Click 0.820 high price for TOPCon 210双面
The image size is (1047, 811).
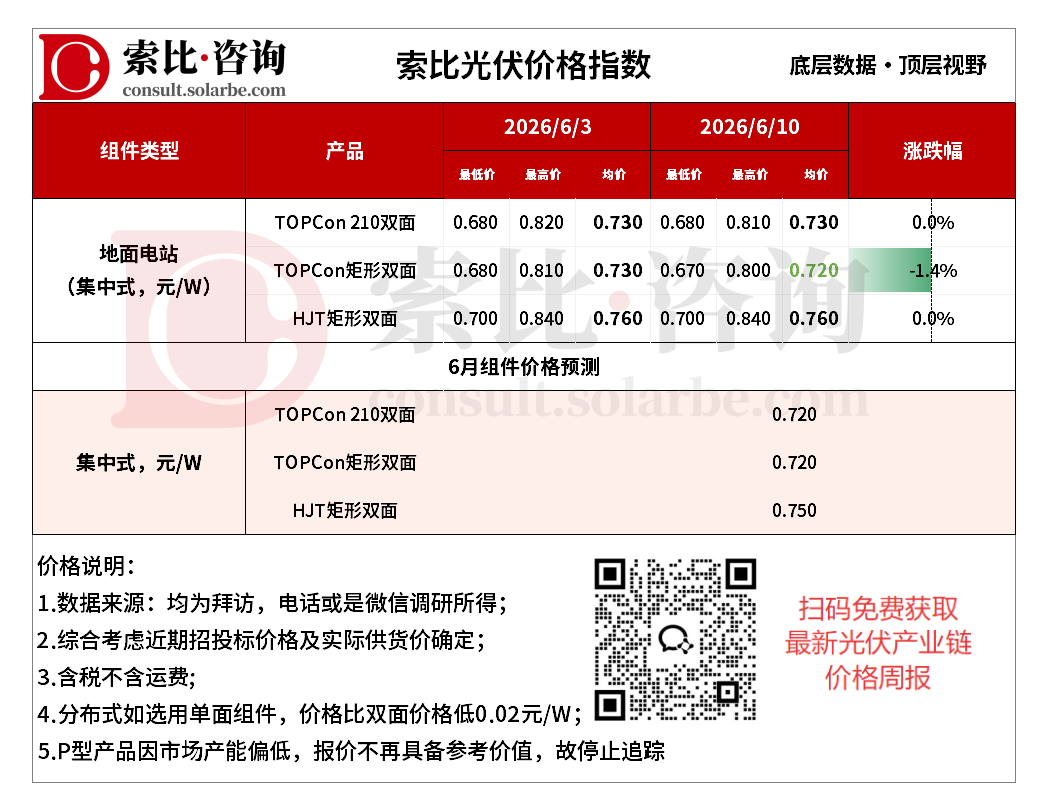tap(542, 222)
